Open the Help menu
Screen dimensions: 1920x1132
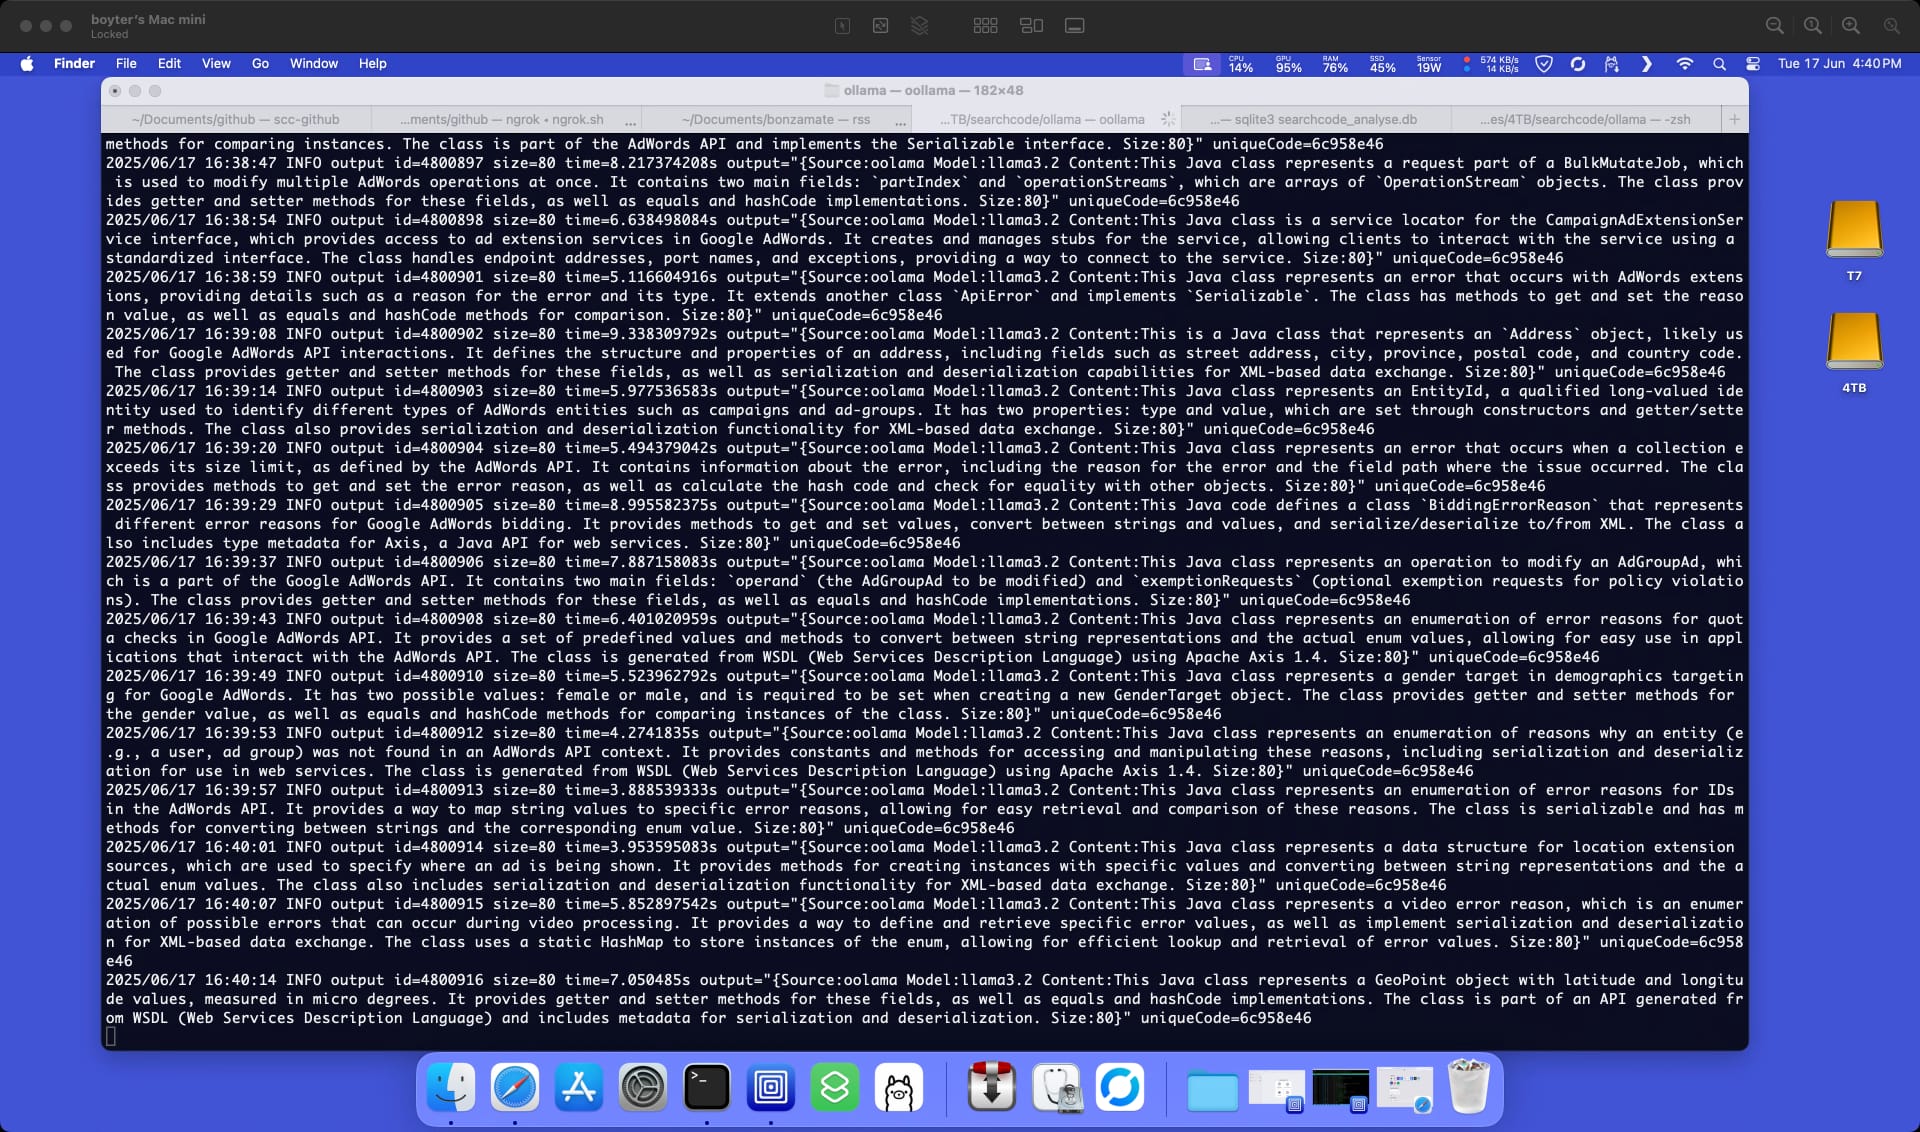373,64
